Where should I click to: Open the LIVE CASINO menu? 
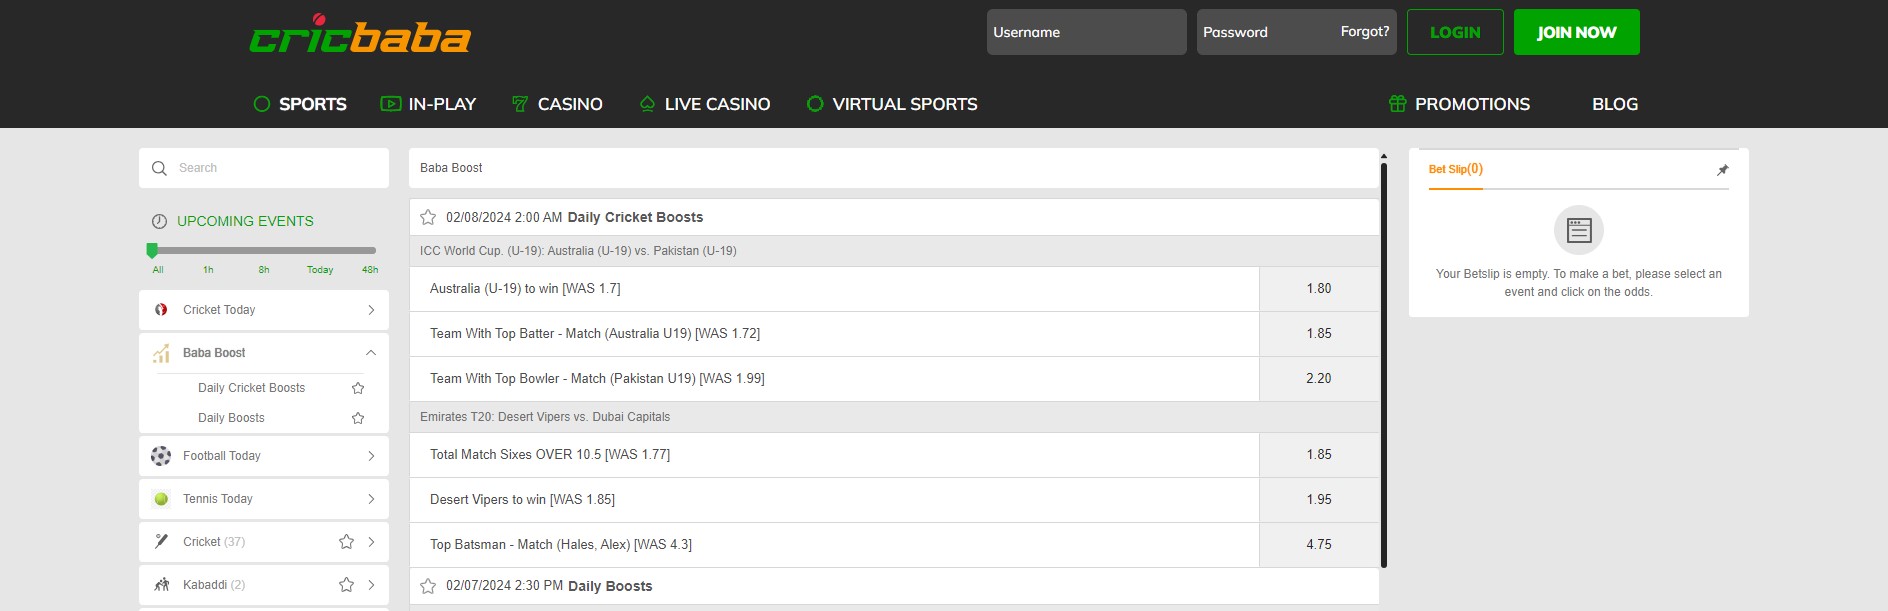tap(705, 104)
